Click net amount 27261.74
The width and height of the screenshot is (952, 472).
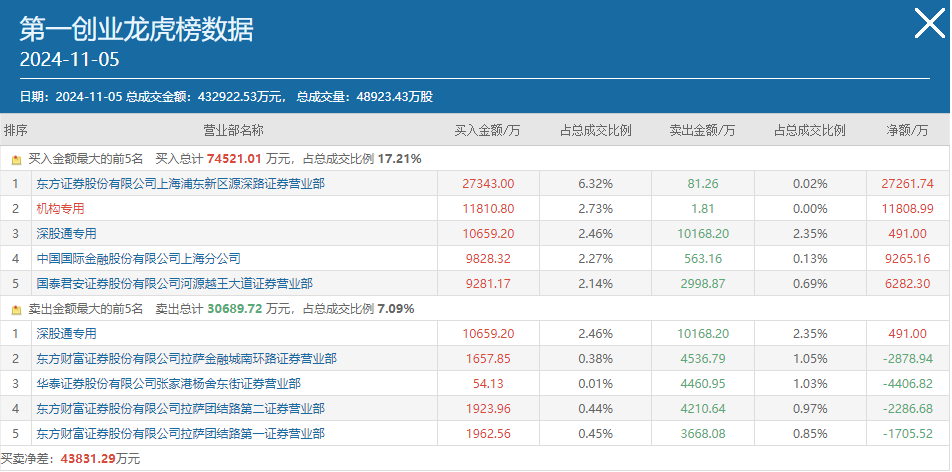[x=907, y=183]
